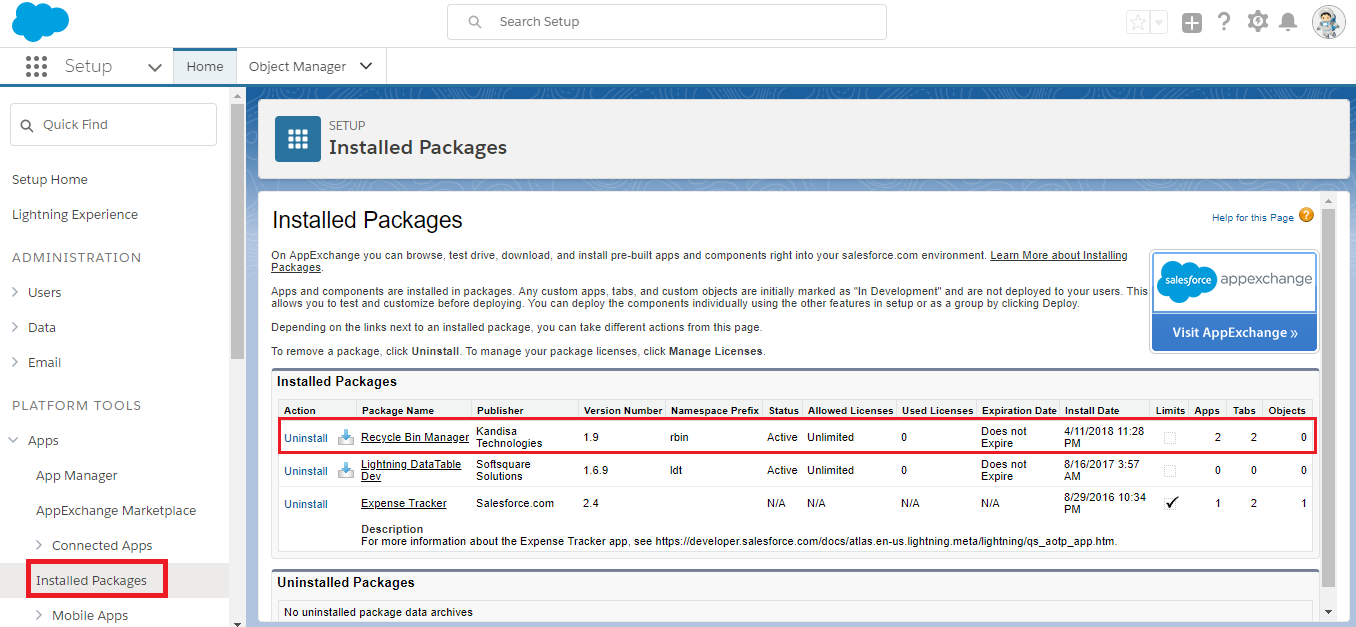Click the Salesforce AppExchange logo banner
1356x627 pixels.
[x=1234, y=281]
